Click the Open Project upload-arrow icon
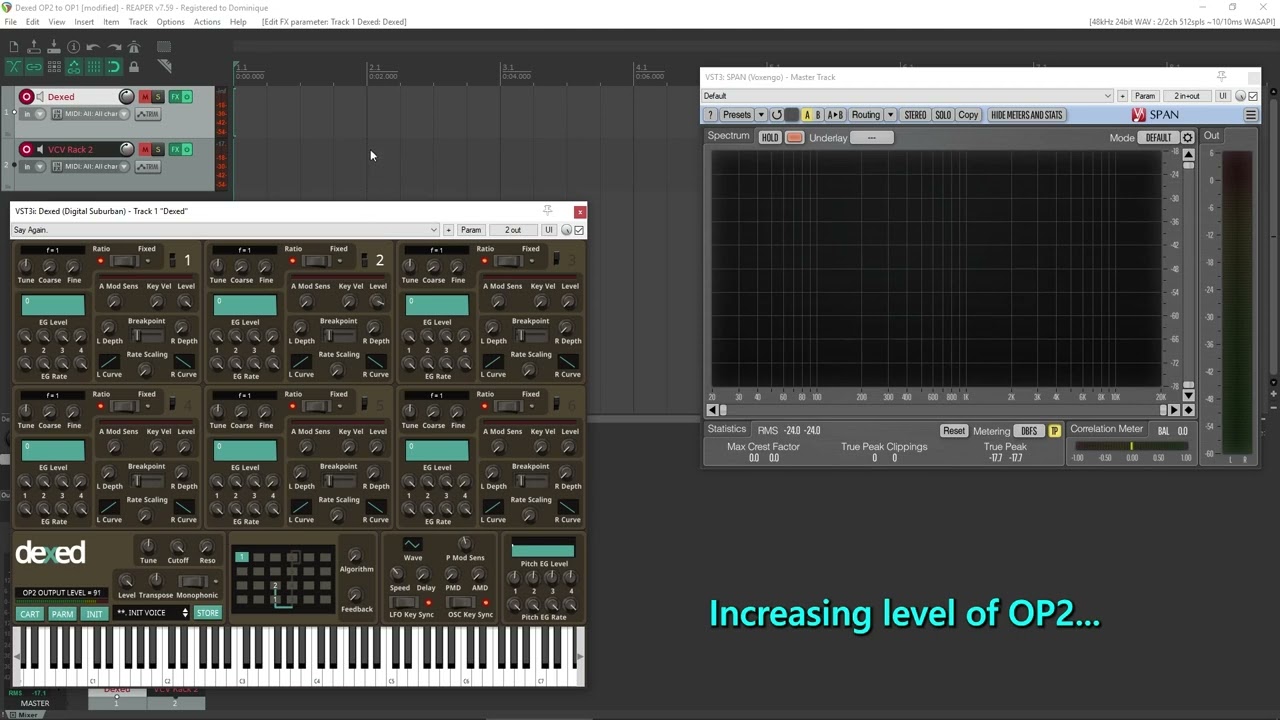The width and height of the screenshot is (1280, 720). pyautogui.click(x=33, y=47)
